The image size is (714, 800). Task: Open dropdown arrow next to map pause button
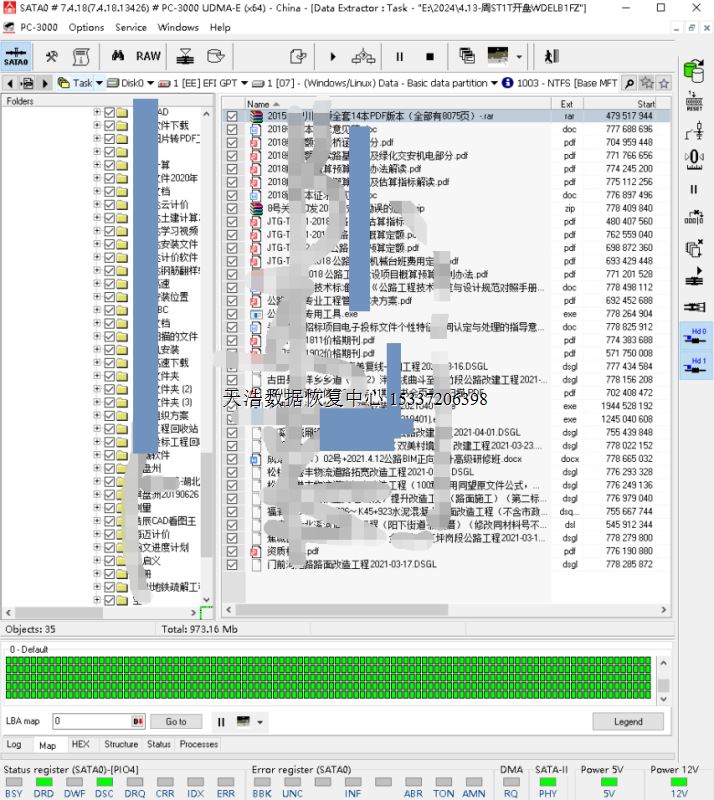click(x=261, y=721)
